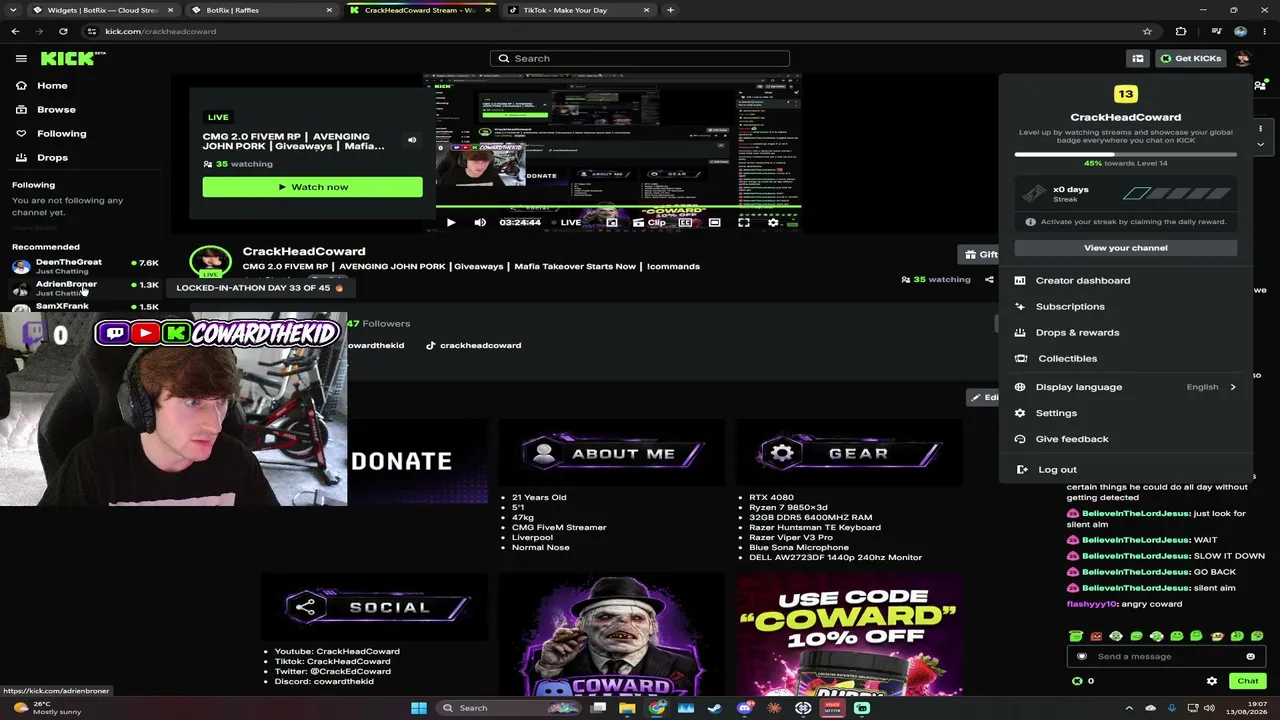The width and height of the screenshot is (1280, 720).
Task: Reload the page in browser
Action: coord(63,31)
